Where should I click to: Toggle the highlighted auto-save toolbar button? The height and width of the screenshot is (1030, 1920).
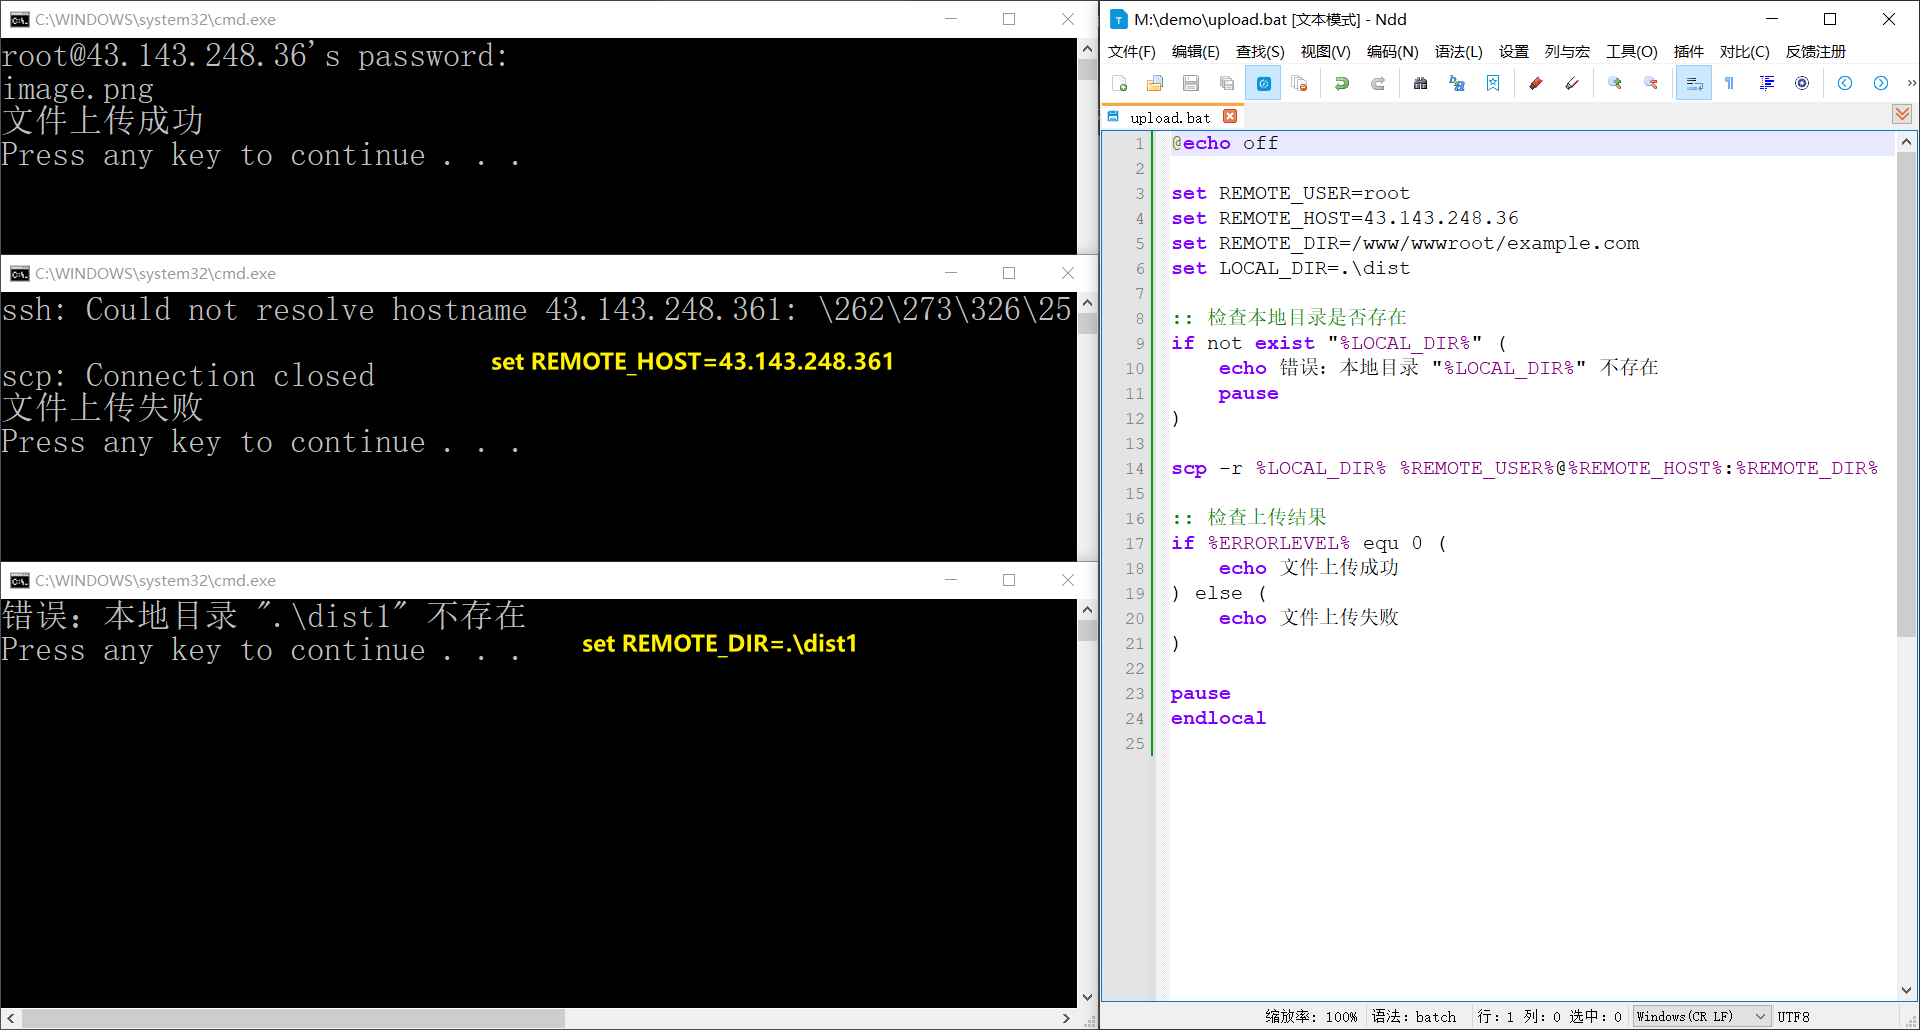coord(1263,83)
